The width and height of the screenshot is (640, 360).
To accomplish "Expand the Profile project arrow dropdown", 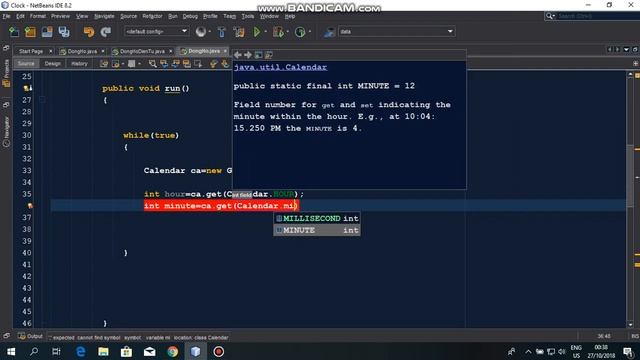I will tap(309, 32).
